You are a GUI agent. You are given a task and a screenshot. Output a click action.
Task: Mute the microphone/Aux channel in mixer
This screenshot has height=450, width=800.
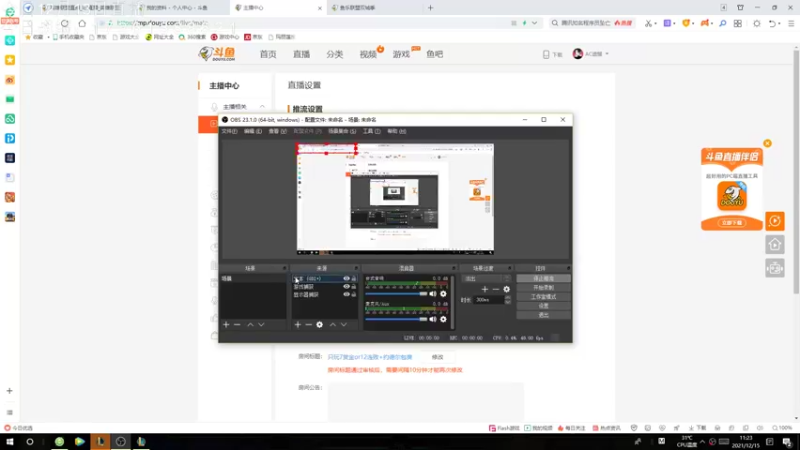(433, 319)
